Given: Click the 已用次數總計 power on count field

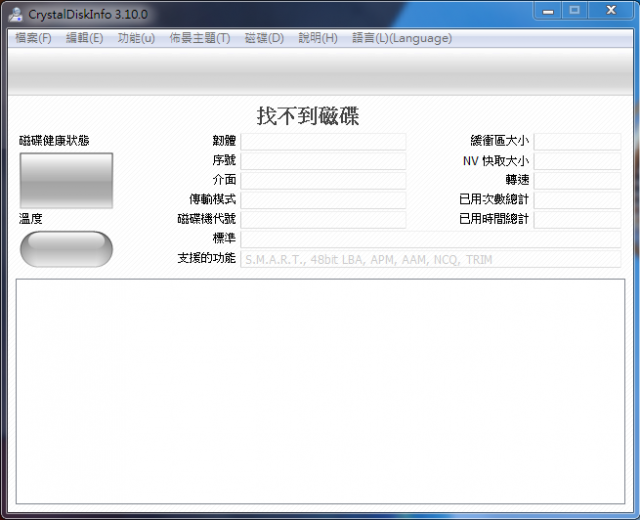Looking at the screenshot, I should [577, 200].
